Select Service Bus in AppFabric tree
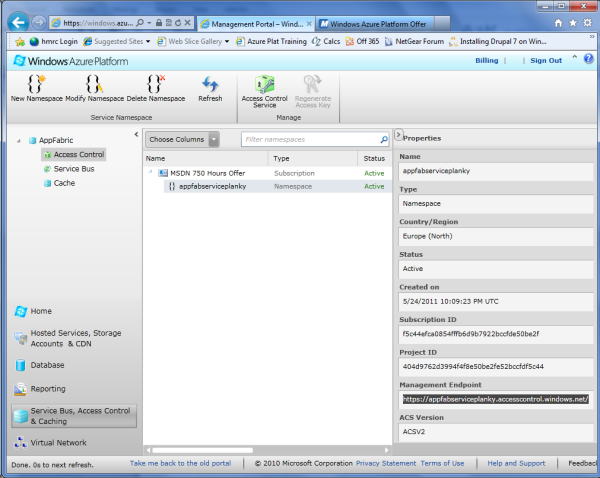600x478 pixels. point(69,169)
